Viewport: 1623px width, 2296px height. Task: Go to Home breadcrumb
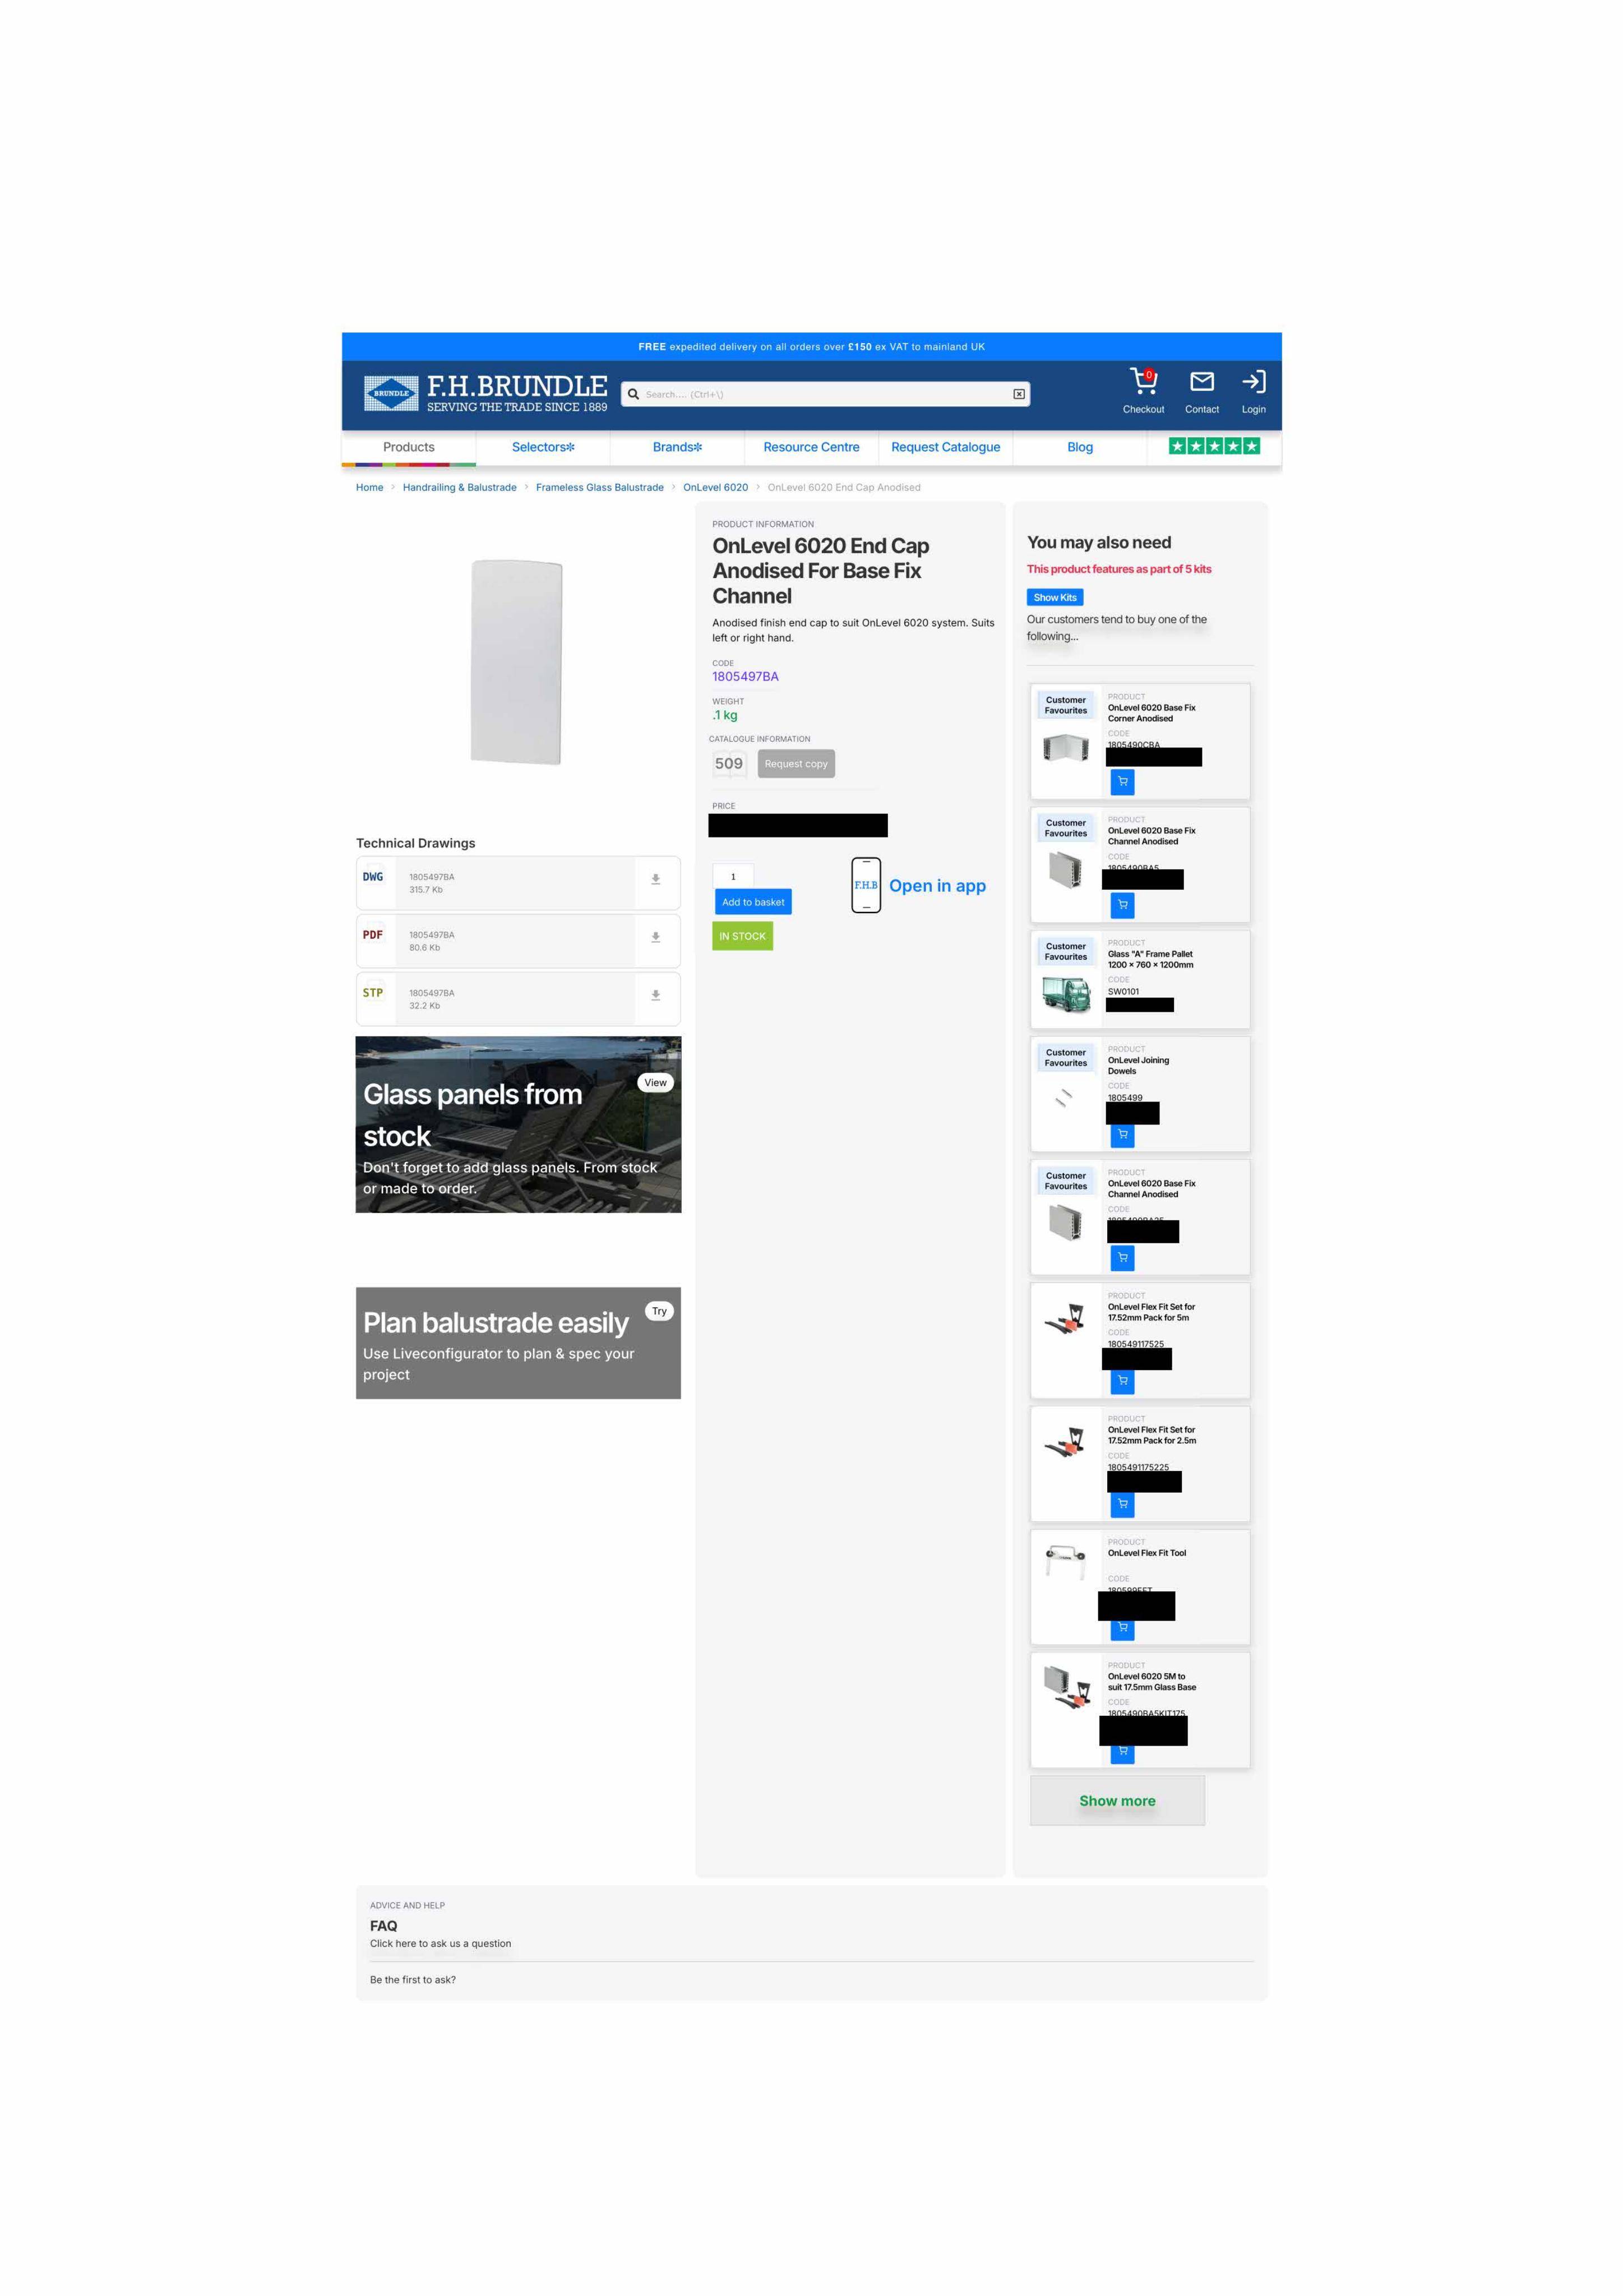click(369, 488)
